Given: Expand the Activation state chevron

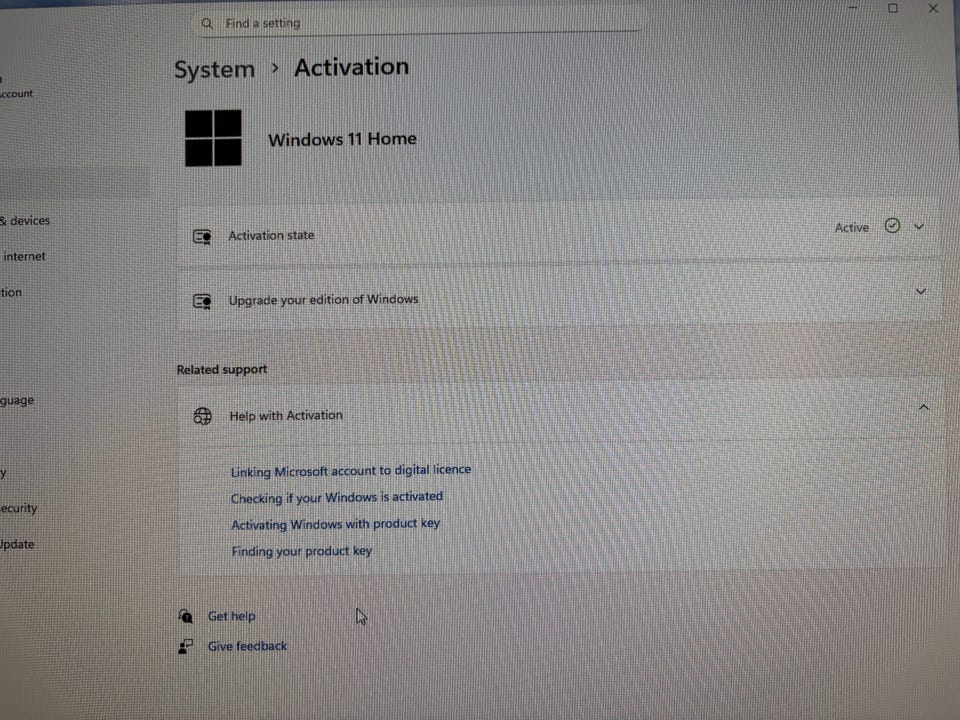Looking at the screenshot, I should 919,227.
